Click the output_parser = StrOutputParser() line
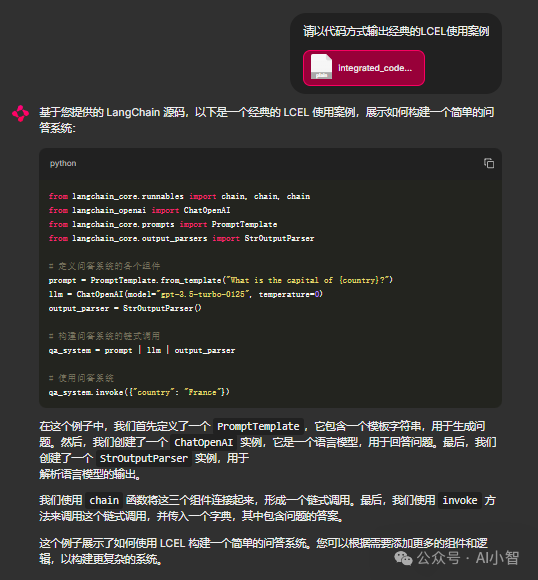538x580 pixels. (x=125, y=308)
